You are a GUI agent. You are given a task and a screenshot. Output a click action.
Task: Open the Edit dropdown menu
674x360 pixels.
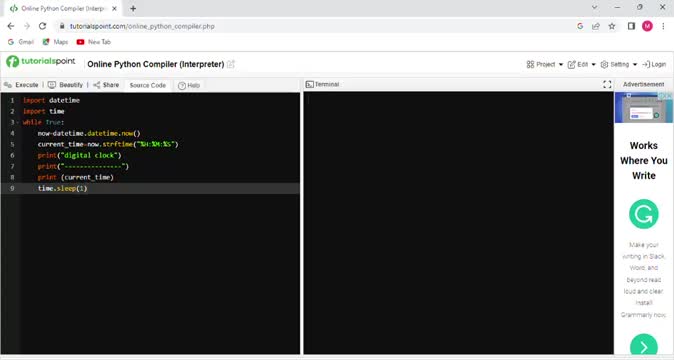[x=582, y=64]
